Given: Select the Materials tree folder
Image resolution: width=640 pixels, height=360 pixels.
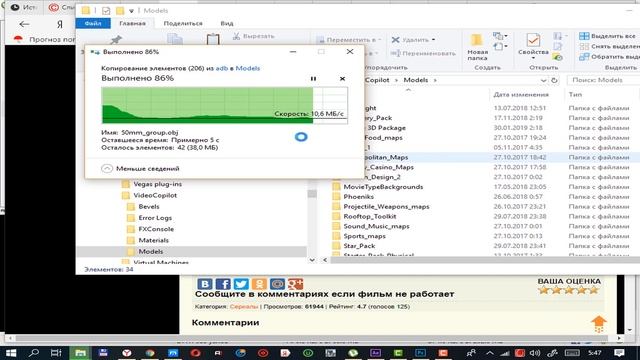Looking at the screenshot, I should pyautogui.click(x=153, y=240).
